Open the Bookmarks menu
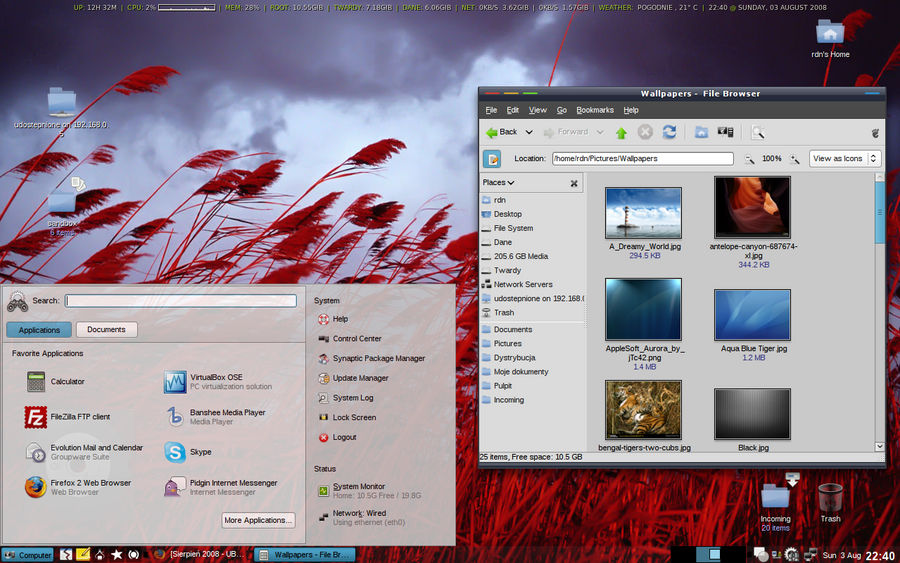Screen dimensions: 900x563 (x=595, y=110)
